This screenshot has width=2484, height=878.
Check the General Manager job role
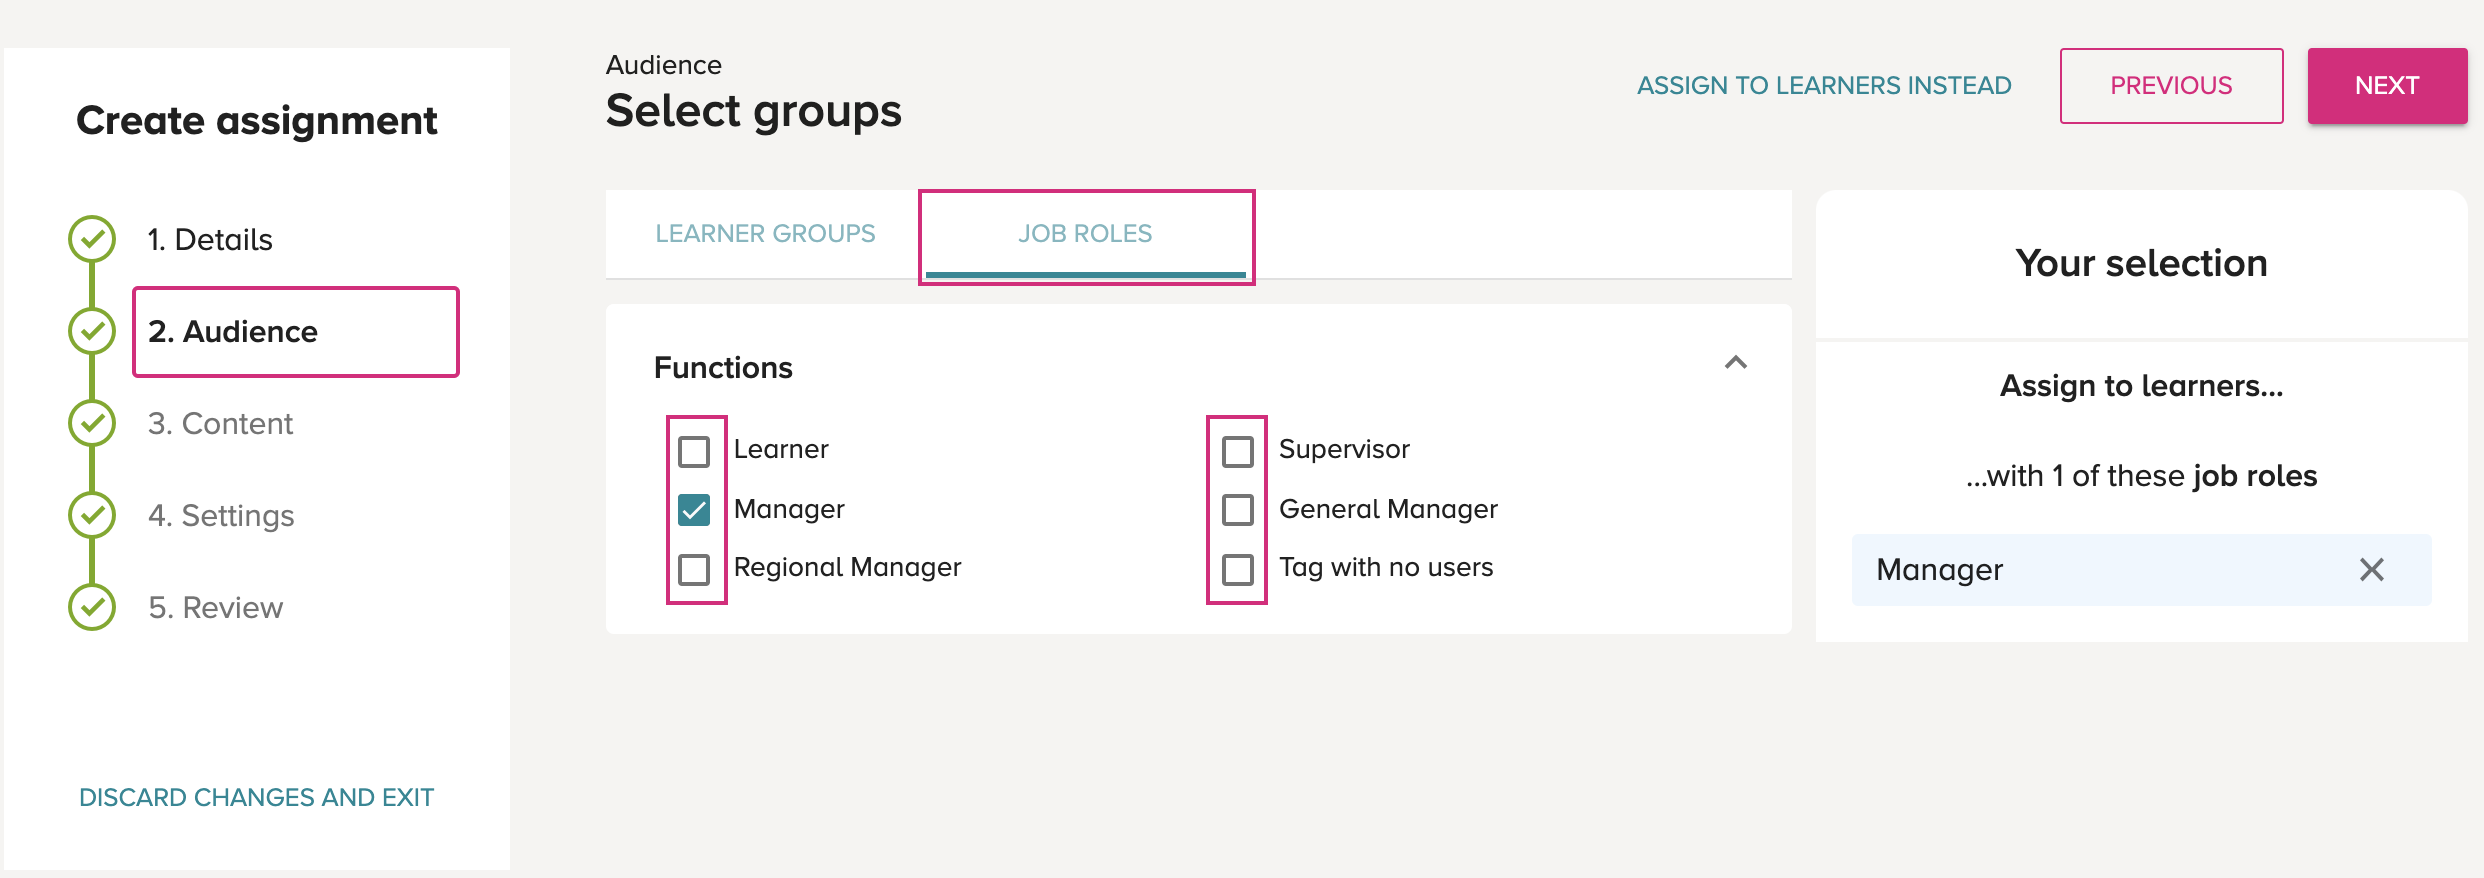pyautogui.click(x=1238, y=510)
